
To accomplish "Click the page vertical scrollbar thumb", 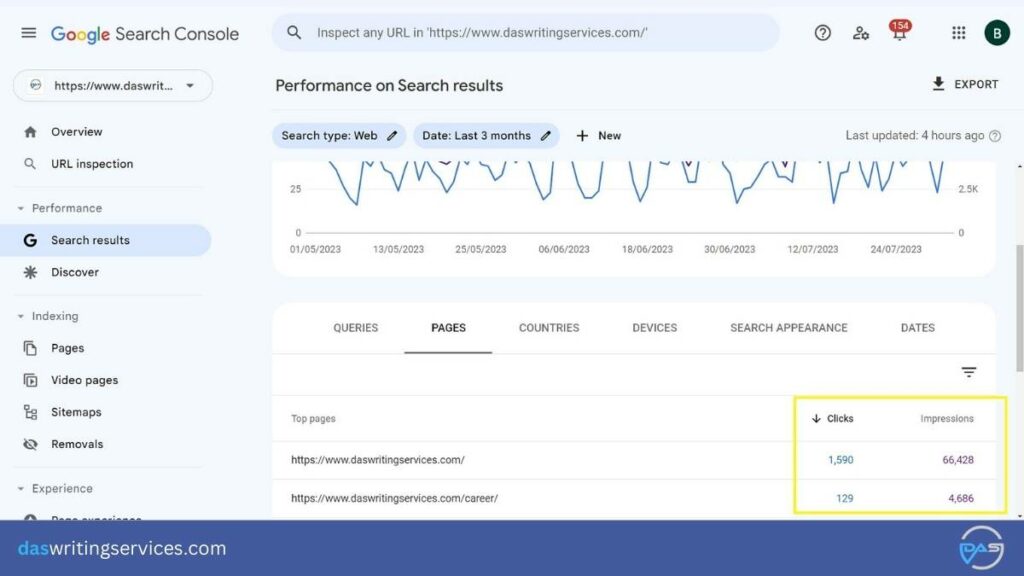I will click(x=1019, y=308).
